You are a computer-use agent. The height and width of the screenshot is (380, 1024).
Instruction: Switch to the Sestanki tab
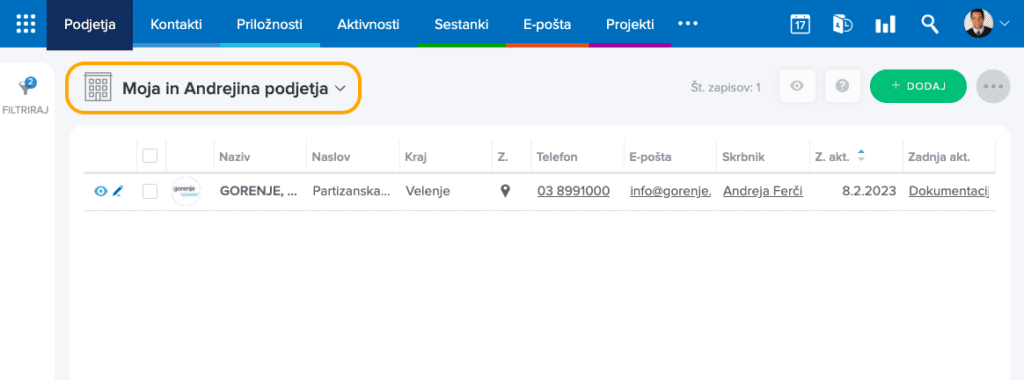click(461, 25)
